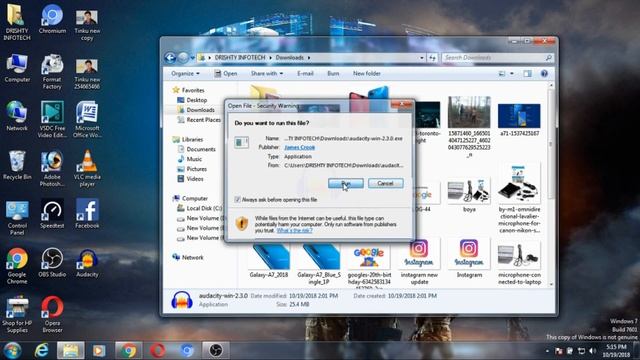This screenshot has height=360, width=640.
Task: Launch Audacity desktop shortcut
Action: tap(87, 263)
